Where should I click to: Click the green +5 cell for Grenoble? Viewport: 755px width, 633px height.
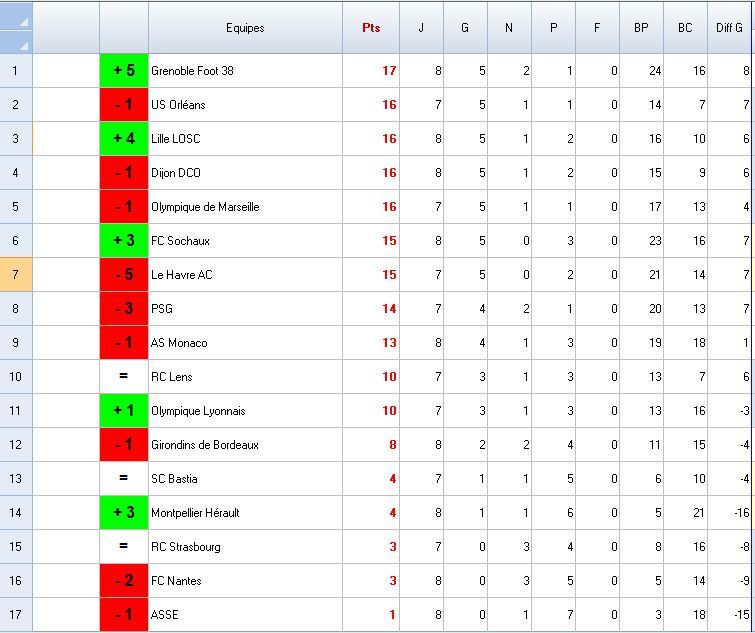click(x=124, y=71)
